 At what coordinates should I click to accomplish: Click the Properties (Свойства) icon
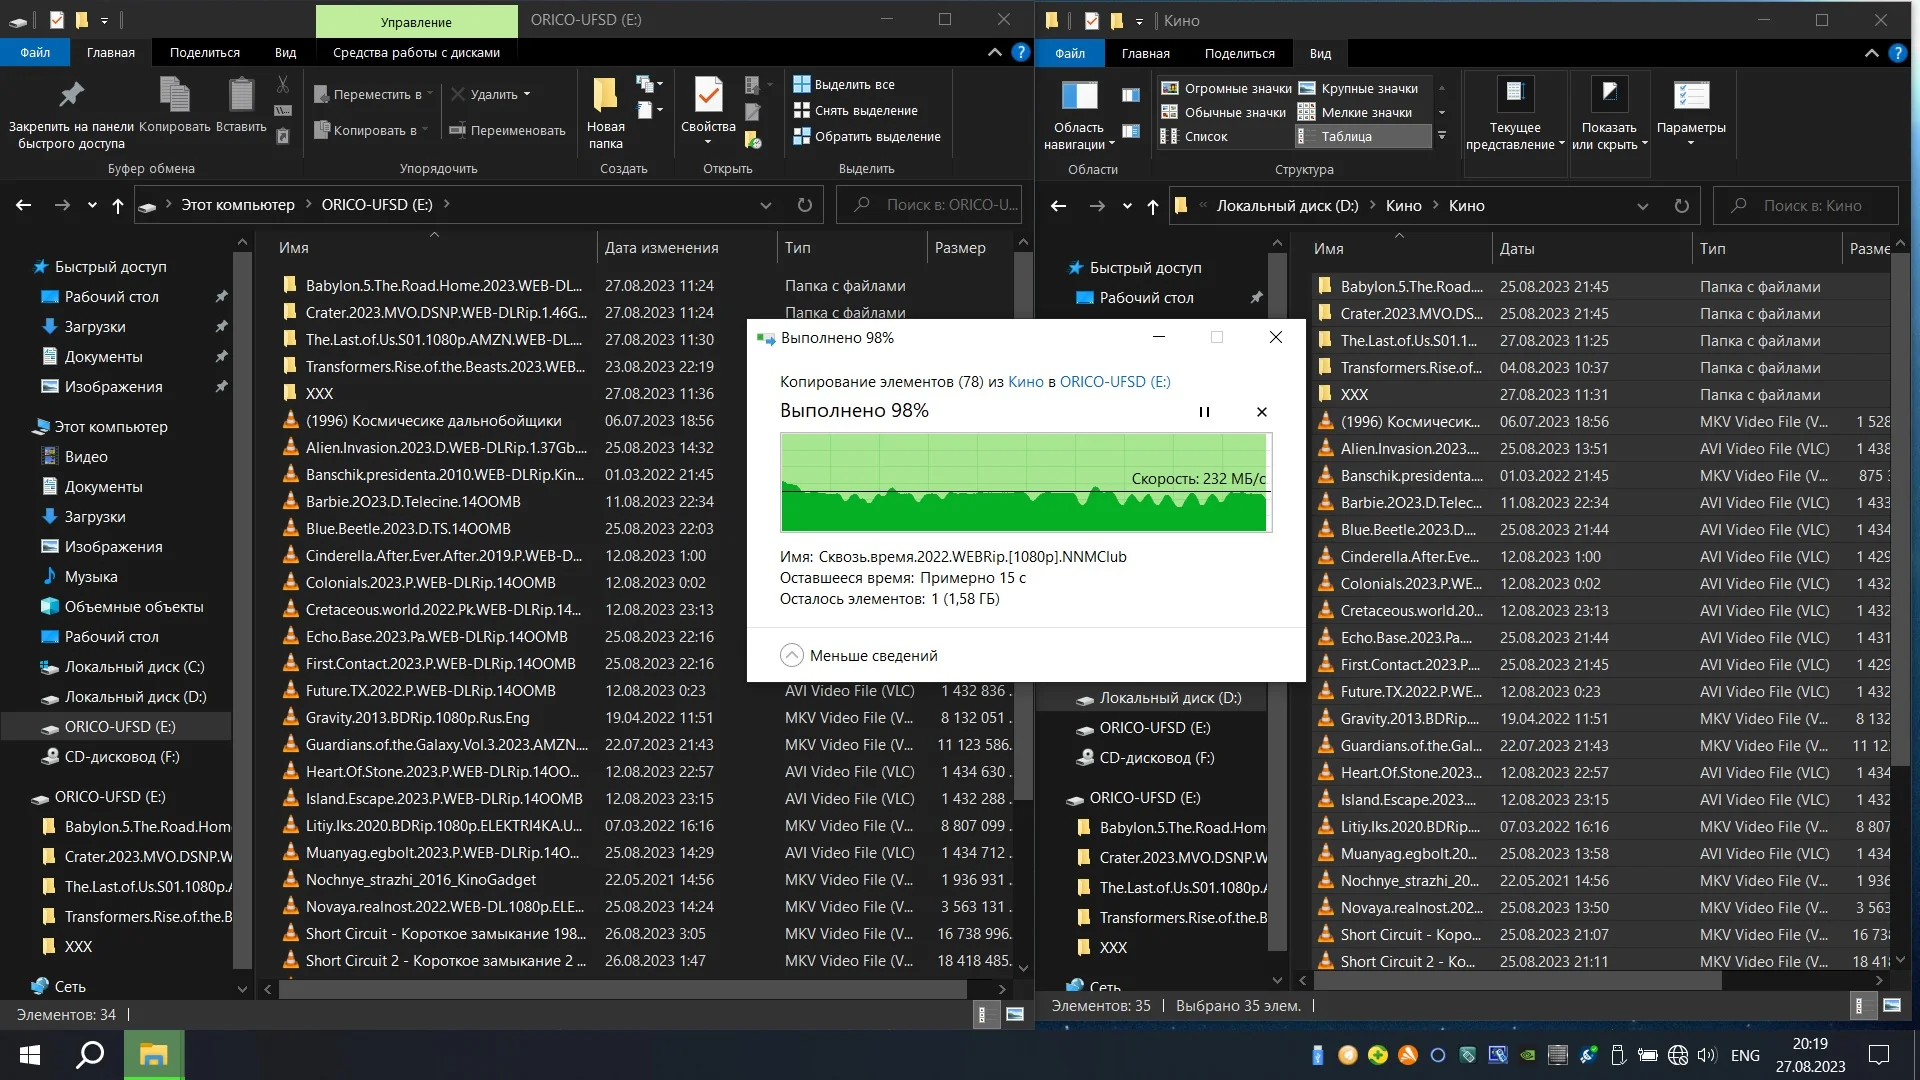pyautogui.click(x=708, y=96)
